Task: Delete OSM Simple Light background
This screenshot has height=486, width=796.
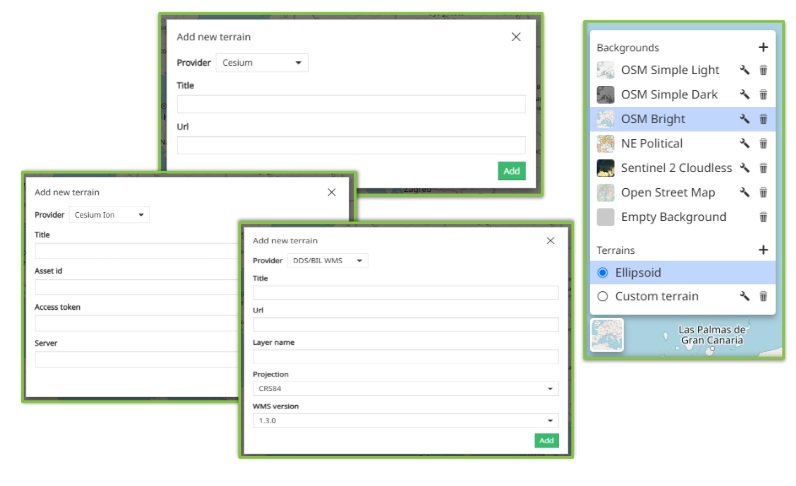Action: 763,70
